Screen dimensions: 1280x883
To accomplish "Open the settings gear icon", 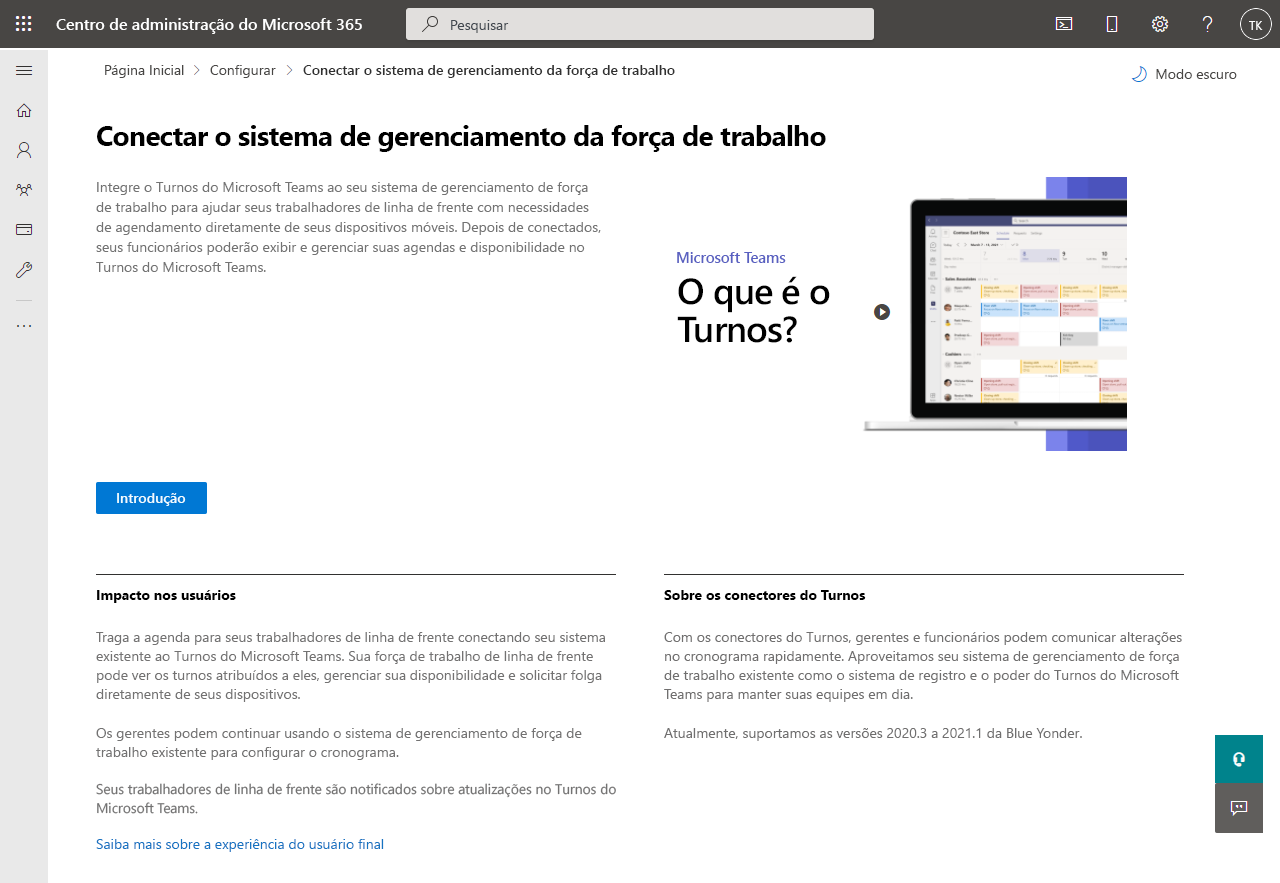I will point(1160,24).
